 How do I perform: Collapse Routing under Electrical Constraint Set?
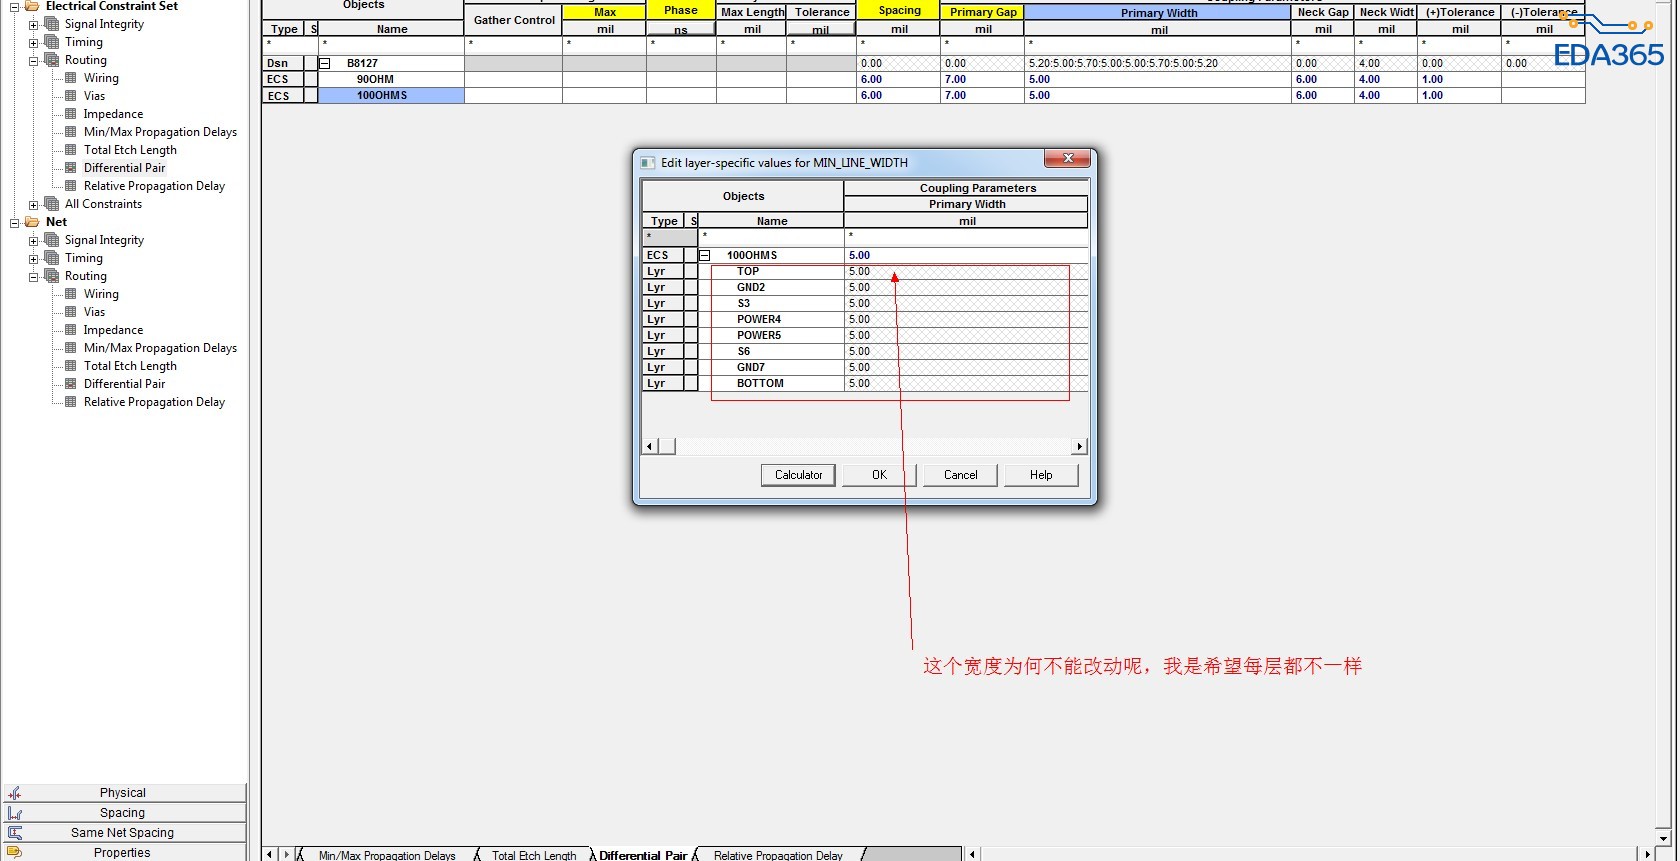pos(33,60)
